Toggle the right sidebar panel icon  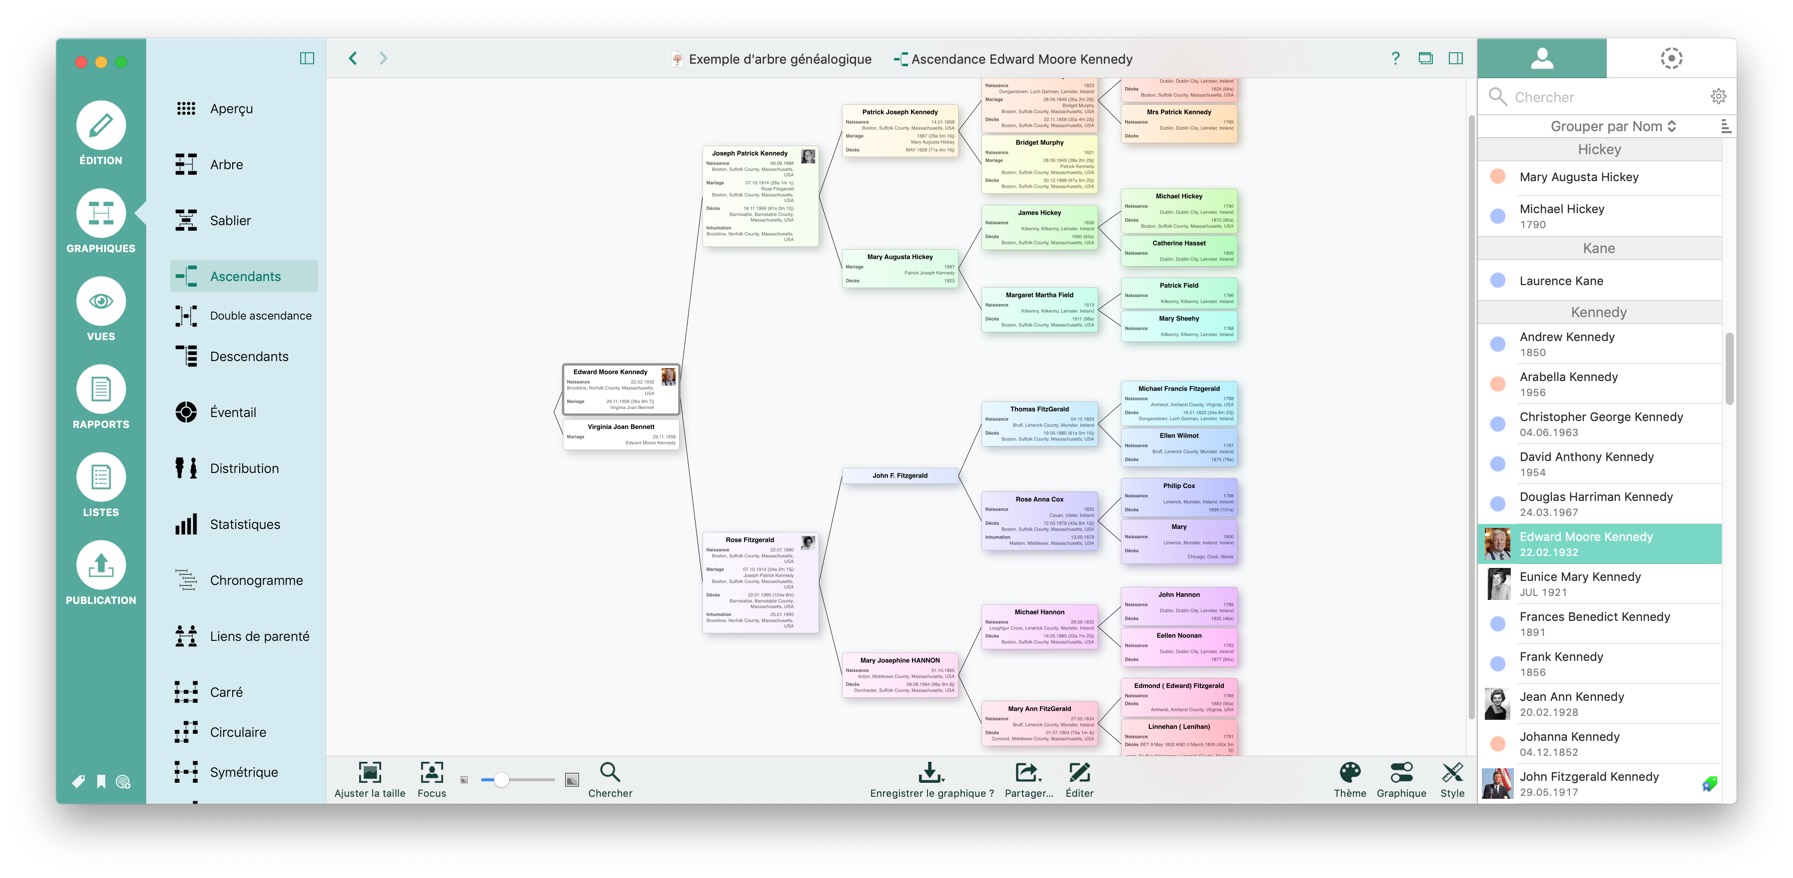(1456, 58)
